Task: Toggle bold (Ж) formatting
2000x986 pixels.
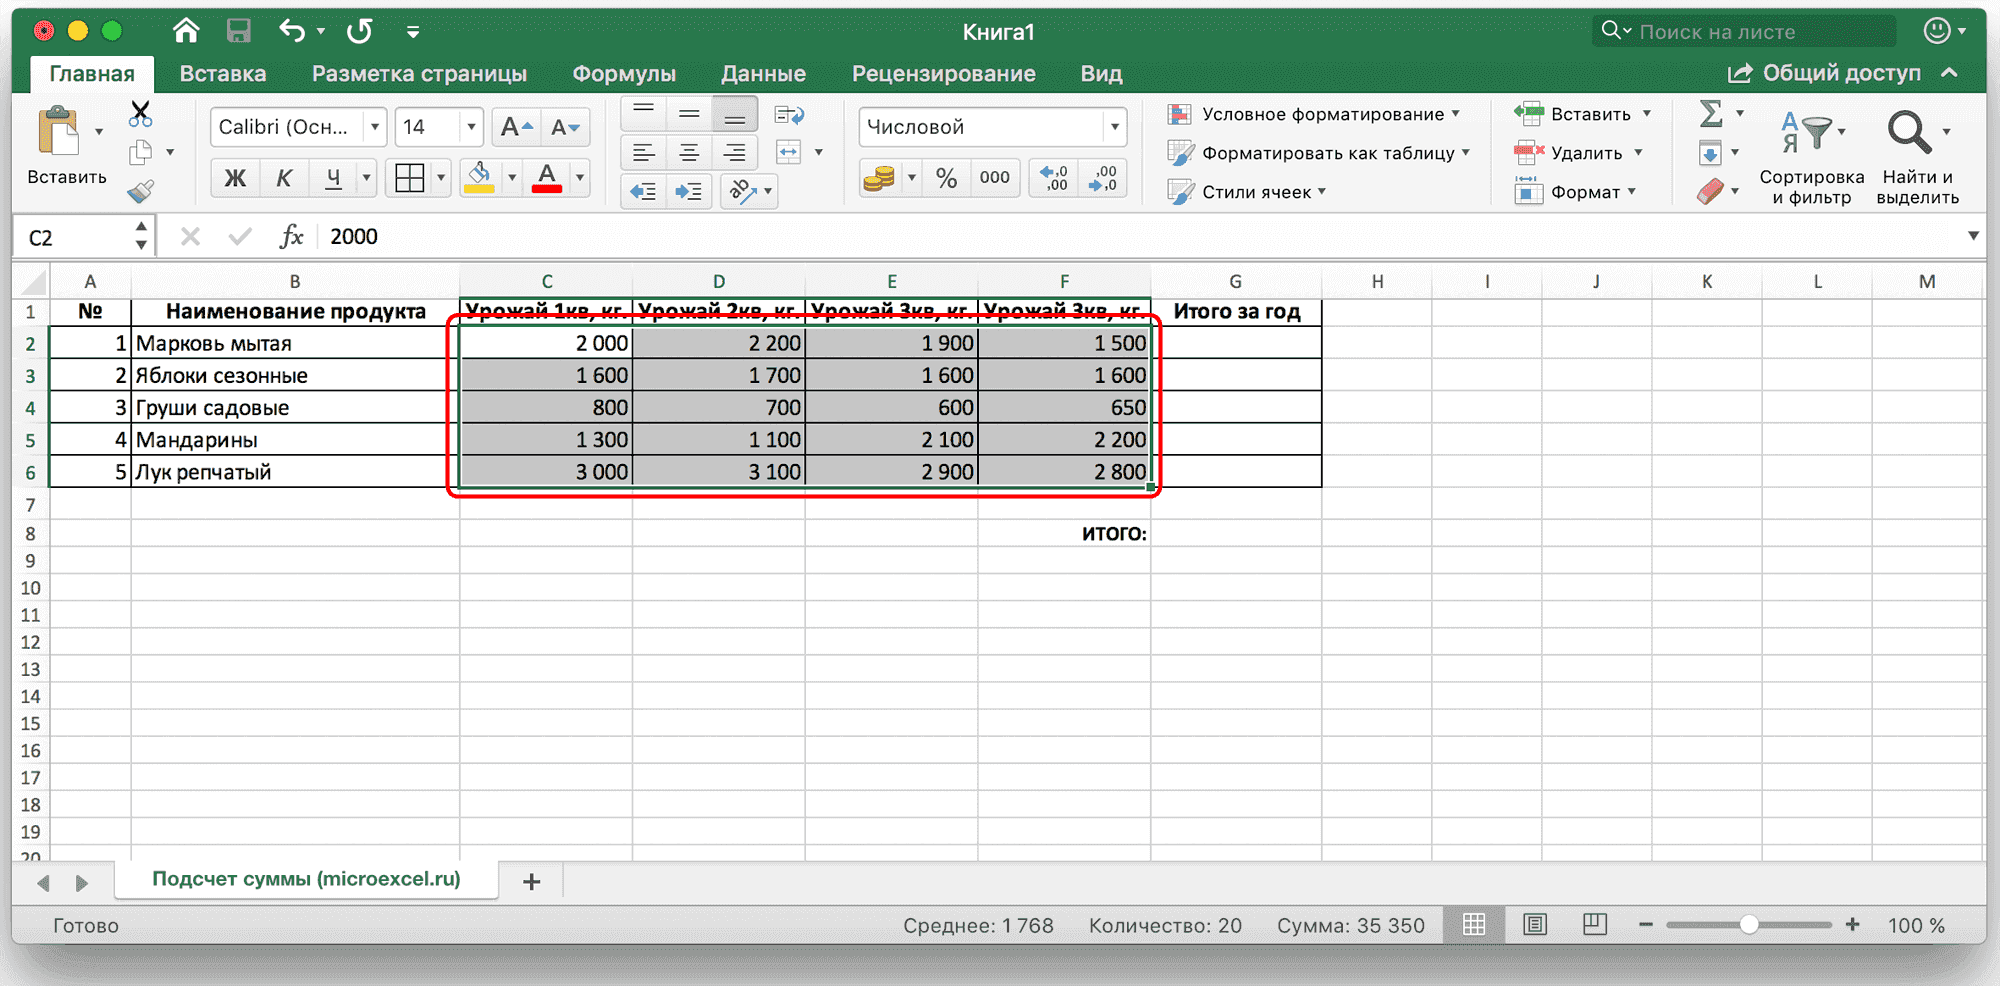Action: coord(235,177)
